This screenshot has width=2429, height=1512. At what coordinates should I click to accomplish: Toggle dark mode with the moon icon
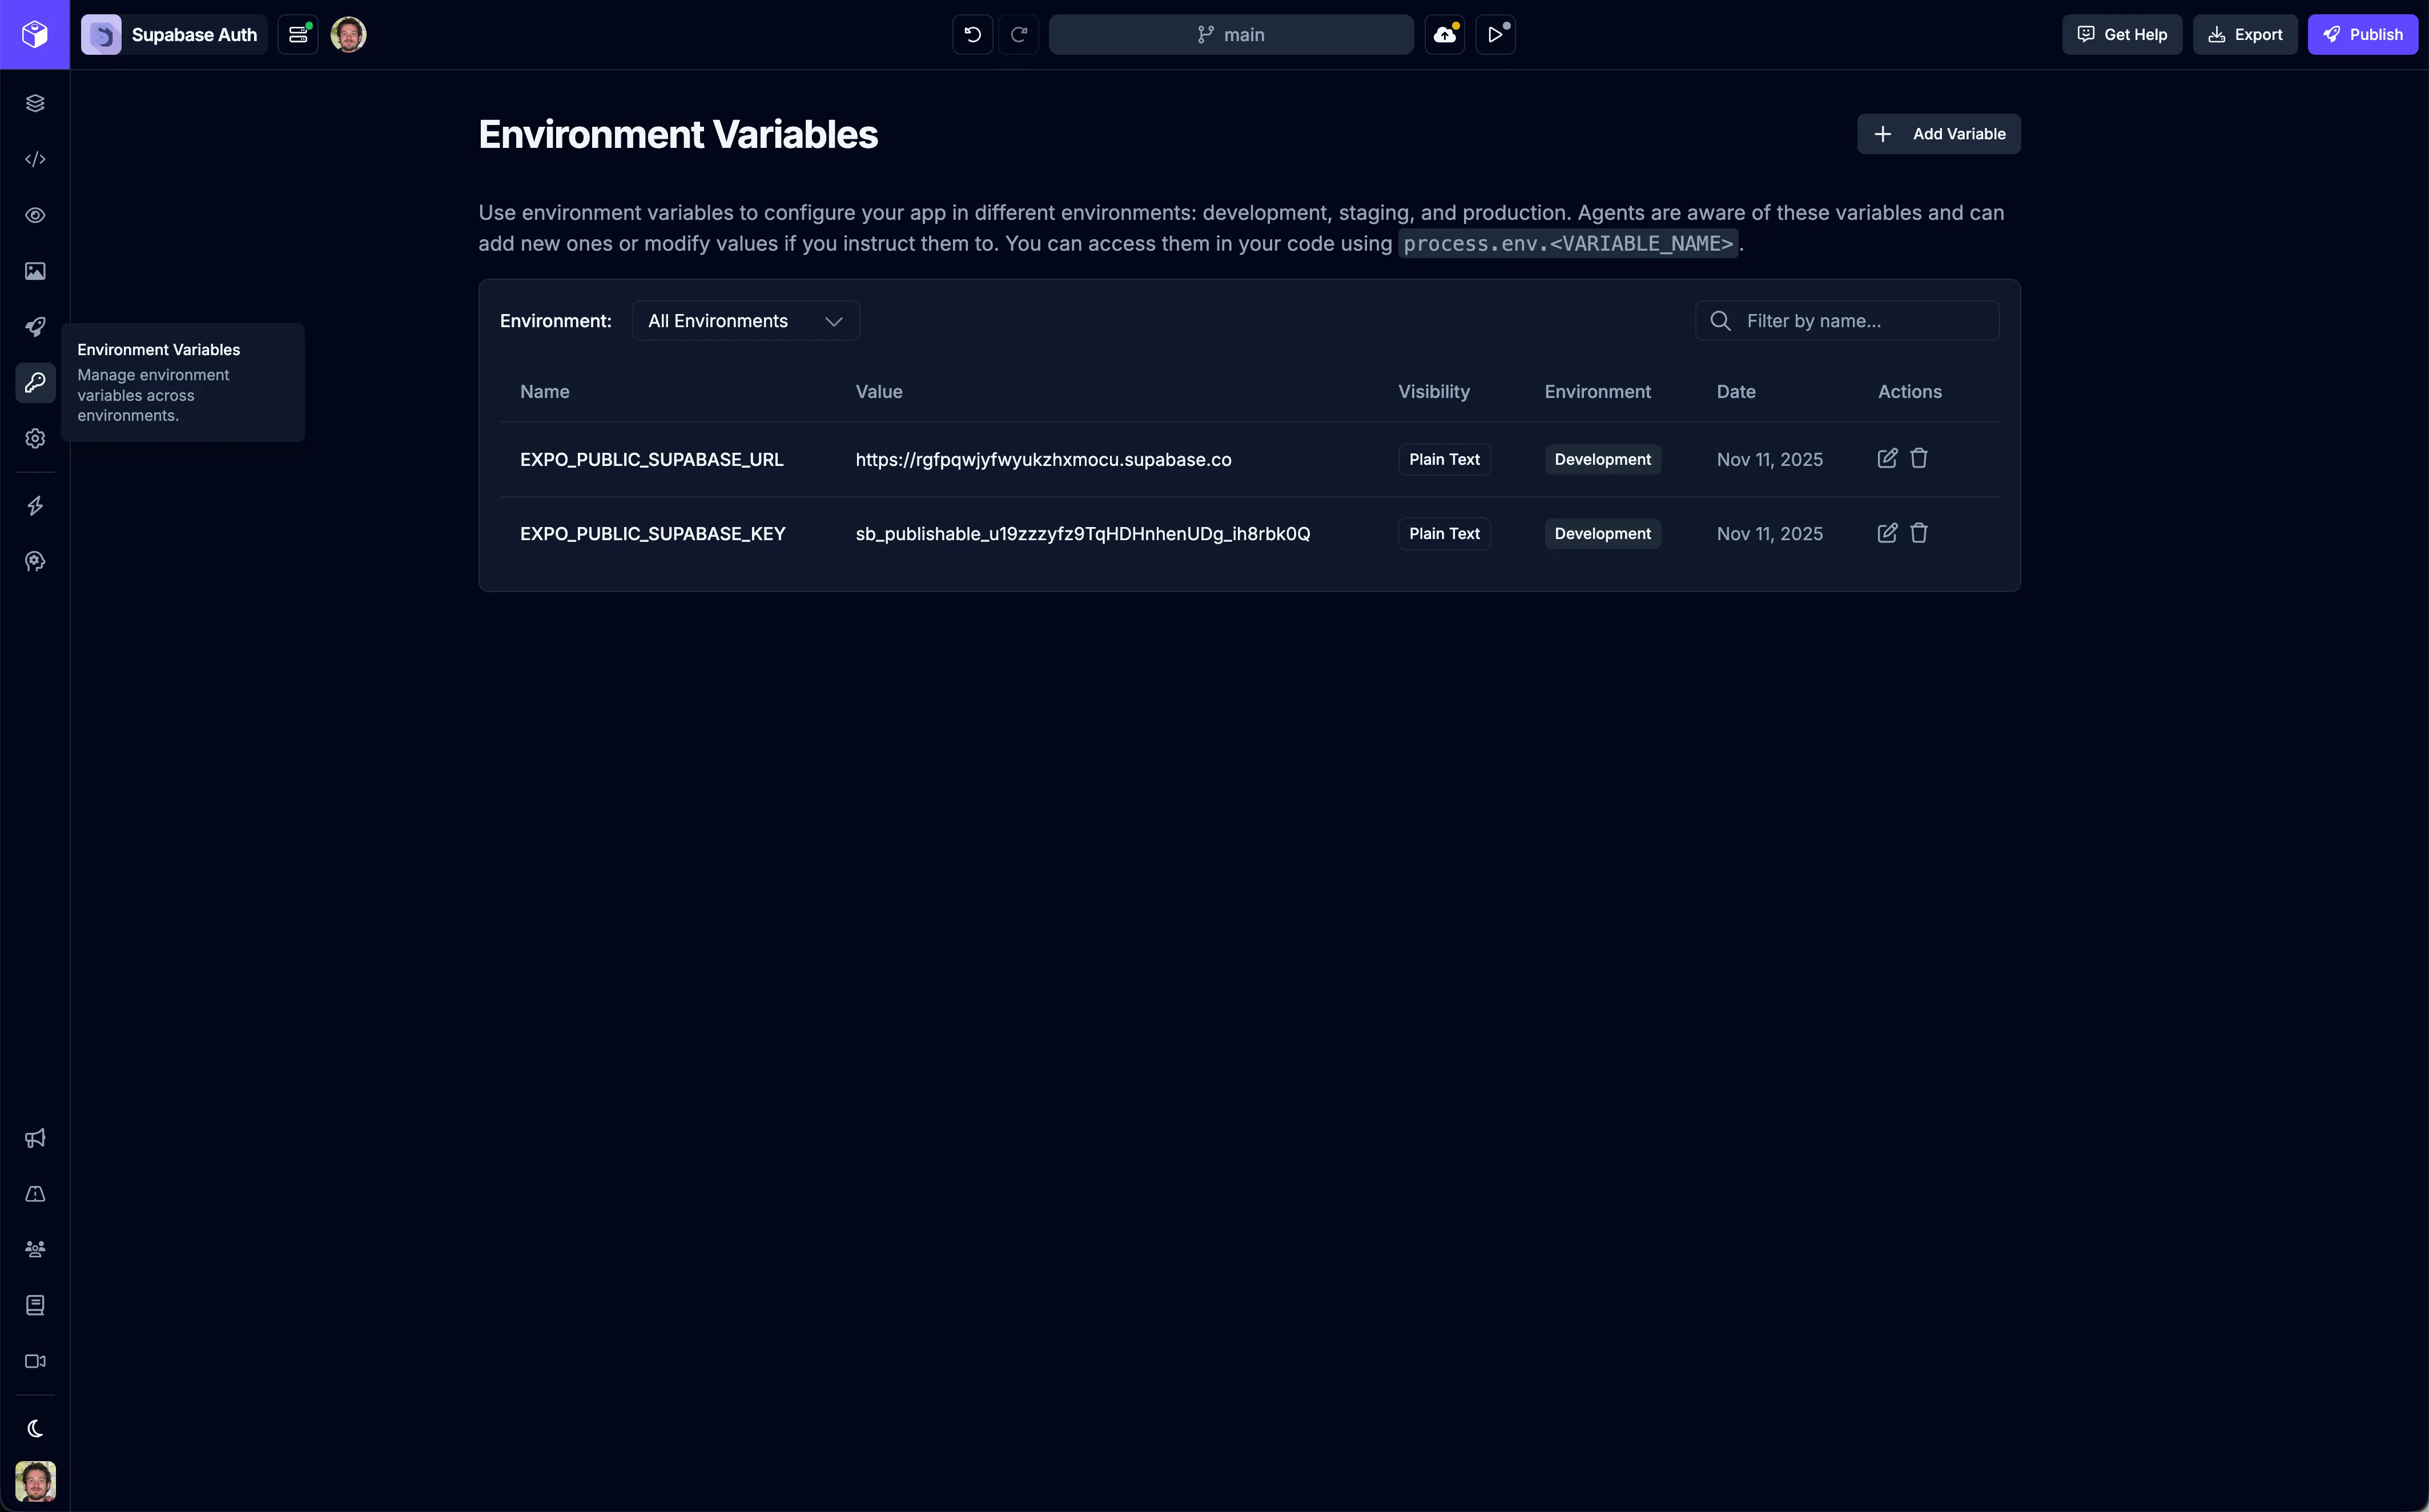pos(35,1428)
